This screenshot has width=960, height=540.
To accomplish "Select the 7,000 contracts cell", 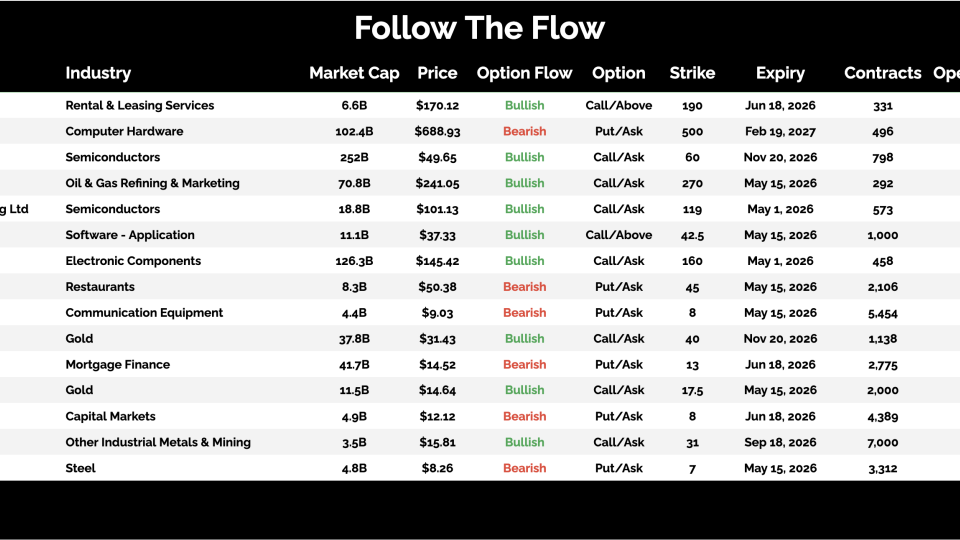I will pos(882,442).
